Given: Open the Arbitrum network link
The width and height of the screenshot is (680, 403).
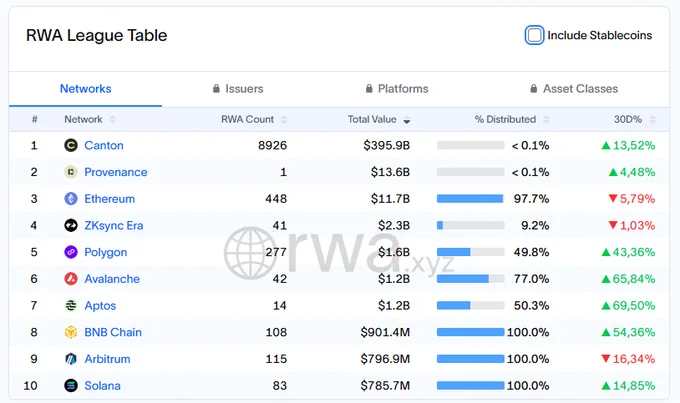Looking at the screenshot, I should pyautogui.click(x=107, y=359).
